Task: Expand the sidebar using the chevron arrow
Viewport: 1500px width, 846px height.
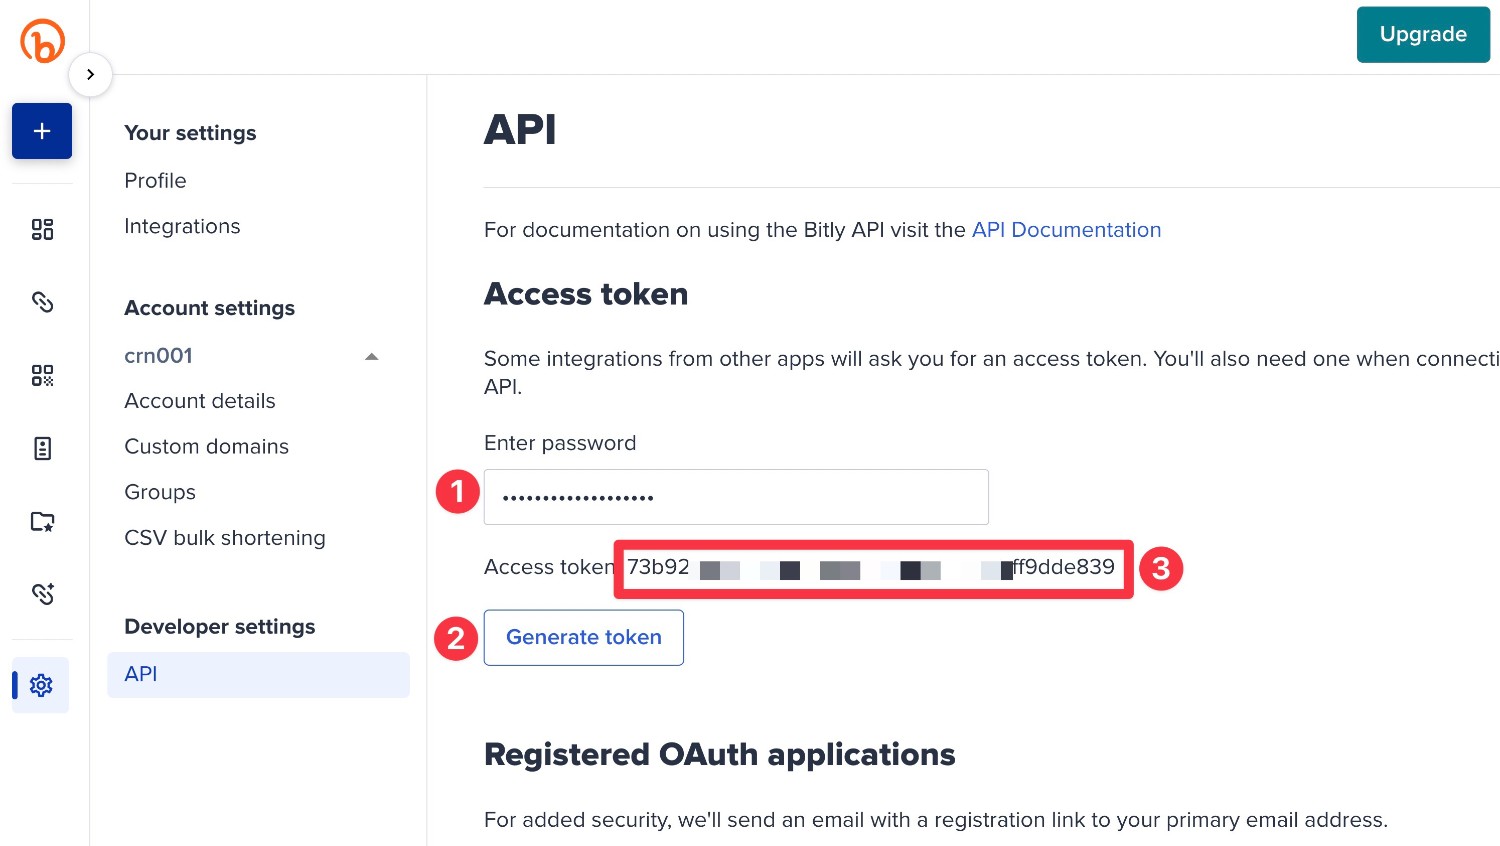Action: [x=90, y=74]
